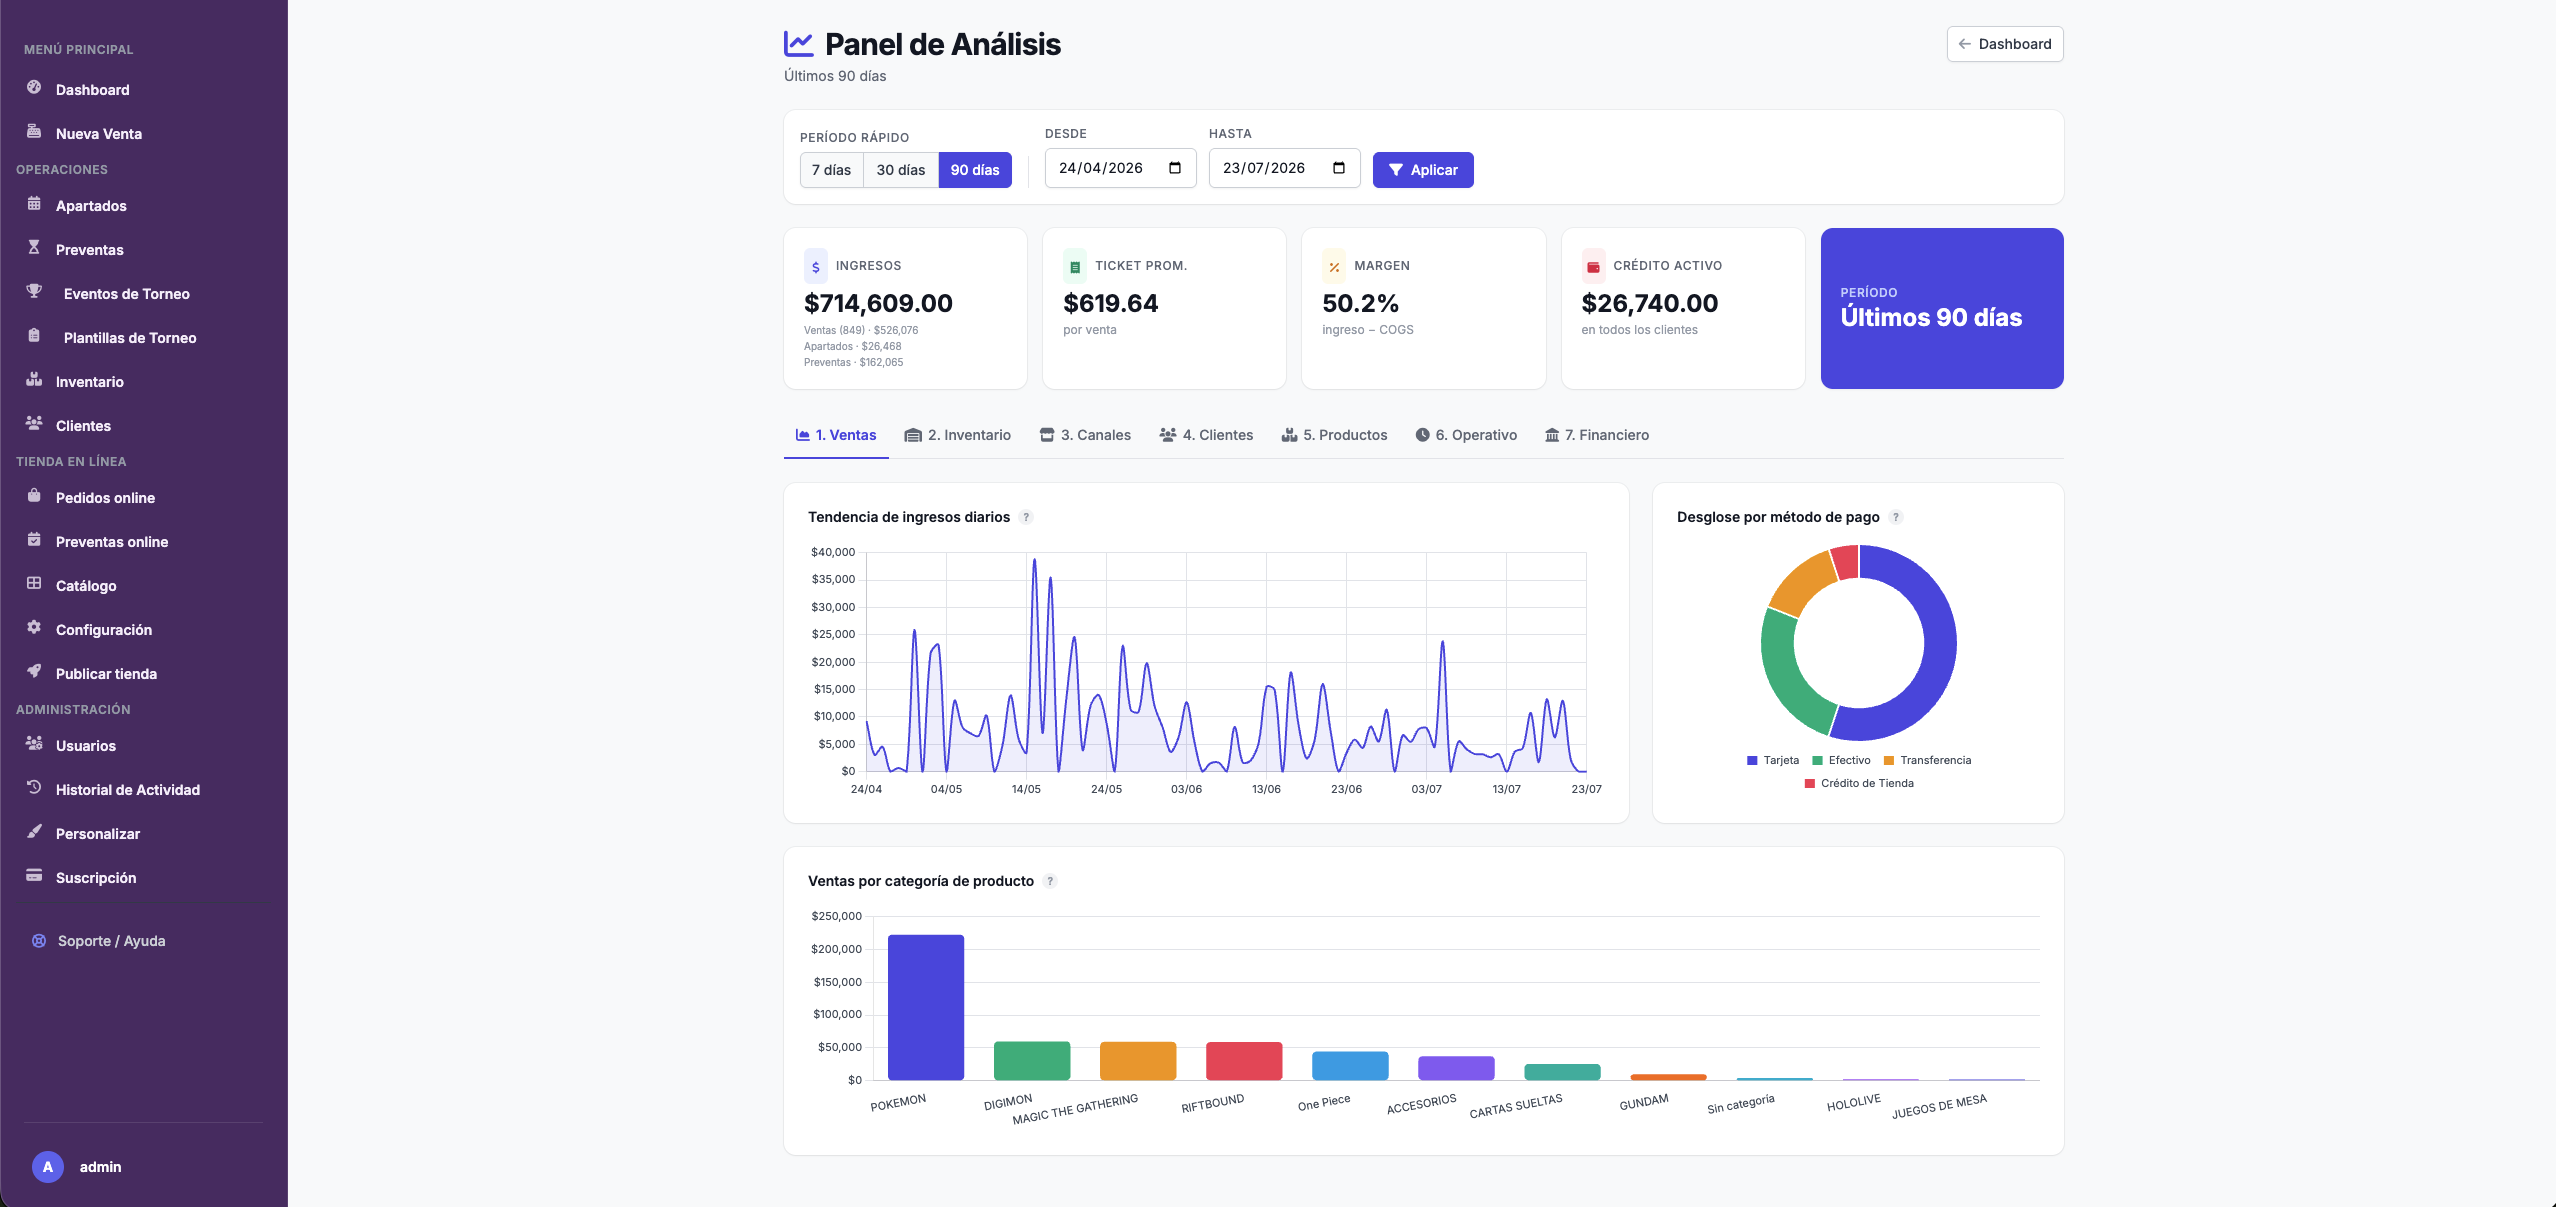Open the Desde date calendar picker

[1175, 168]
